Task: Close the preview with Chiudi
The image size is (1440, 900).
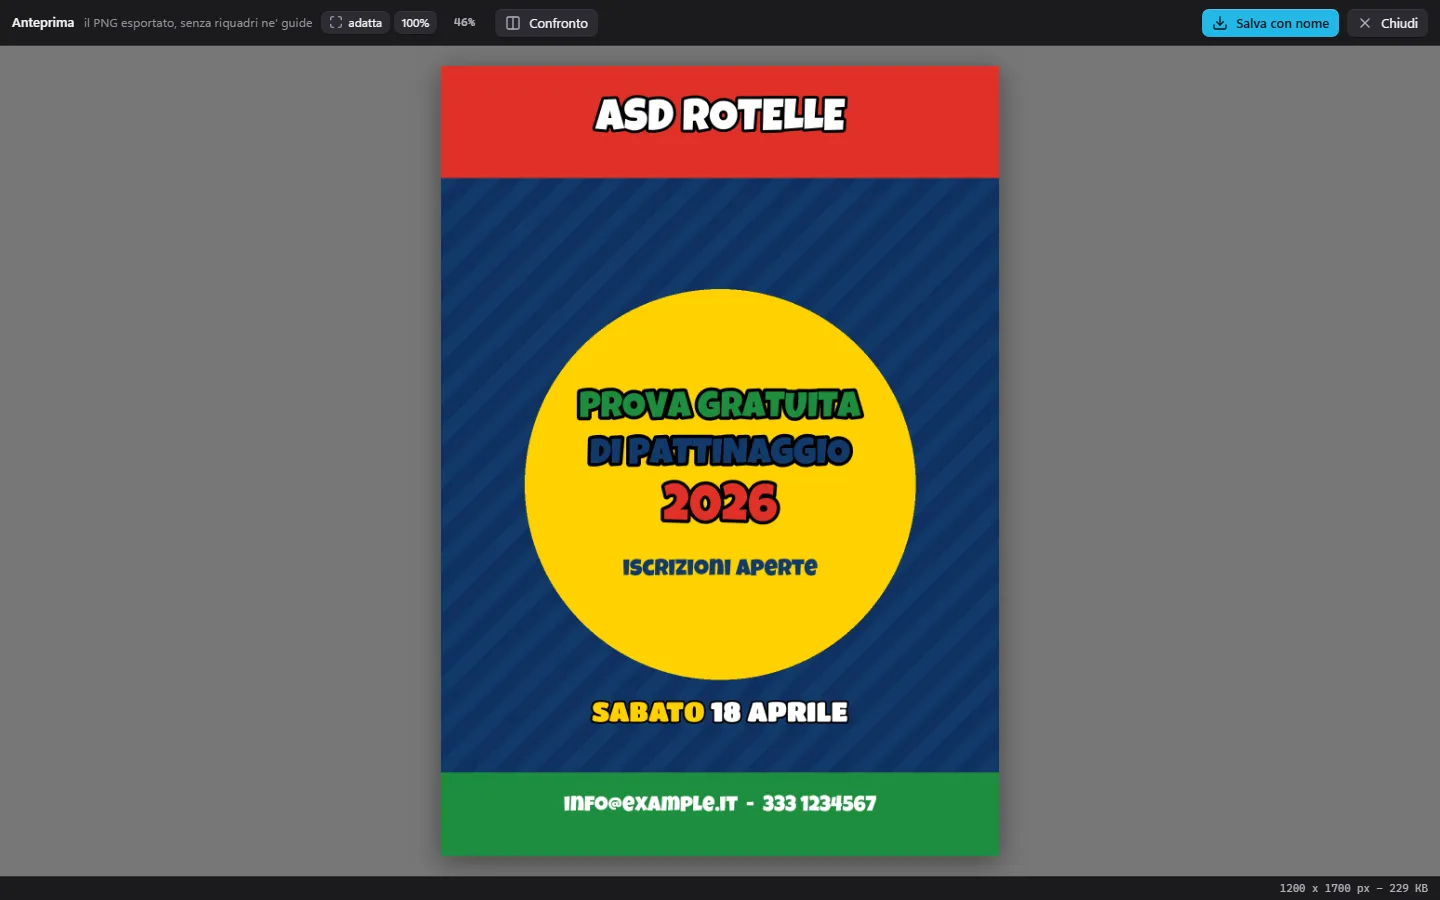Action: pos(1387,23)
